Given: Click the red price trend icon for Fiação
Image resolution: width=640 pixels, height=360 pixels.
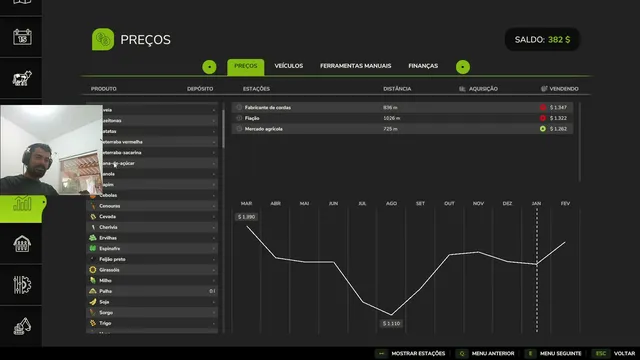Looking at the screenshot, I should pyautogui.click(x=543, y=118).
